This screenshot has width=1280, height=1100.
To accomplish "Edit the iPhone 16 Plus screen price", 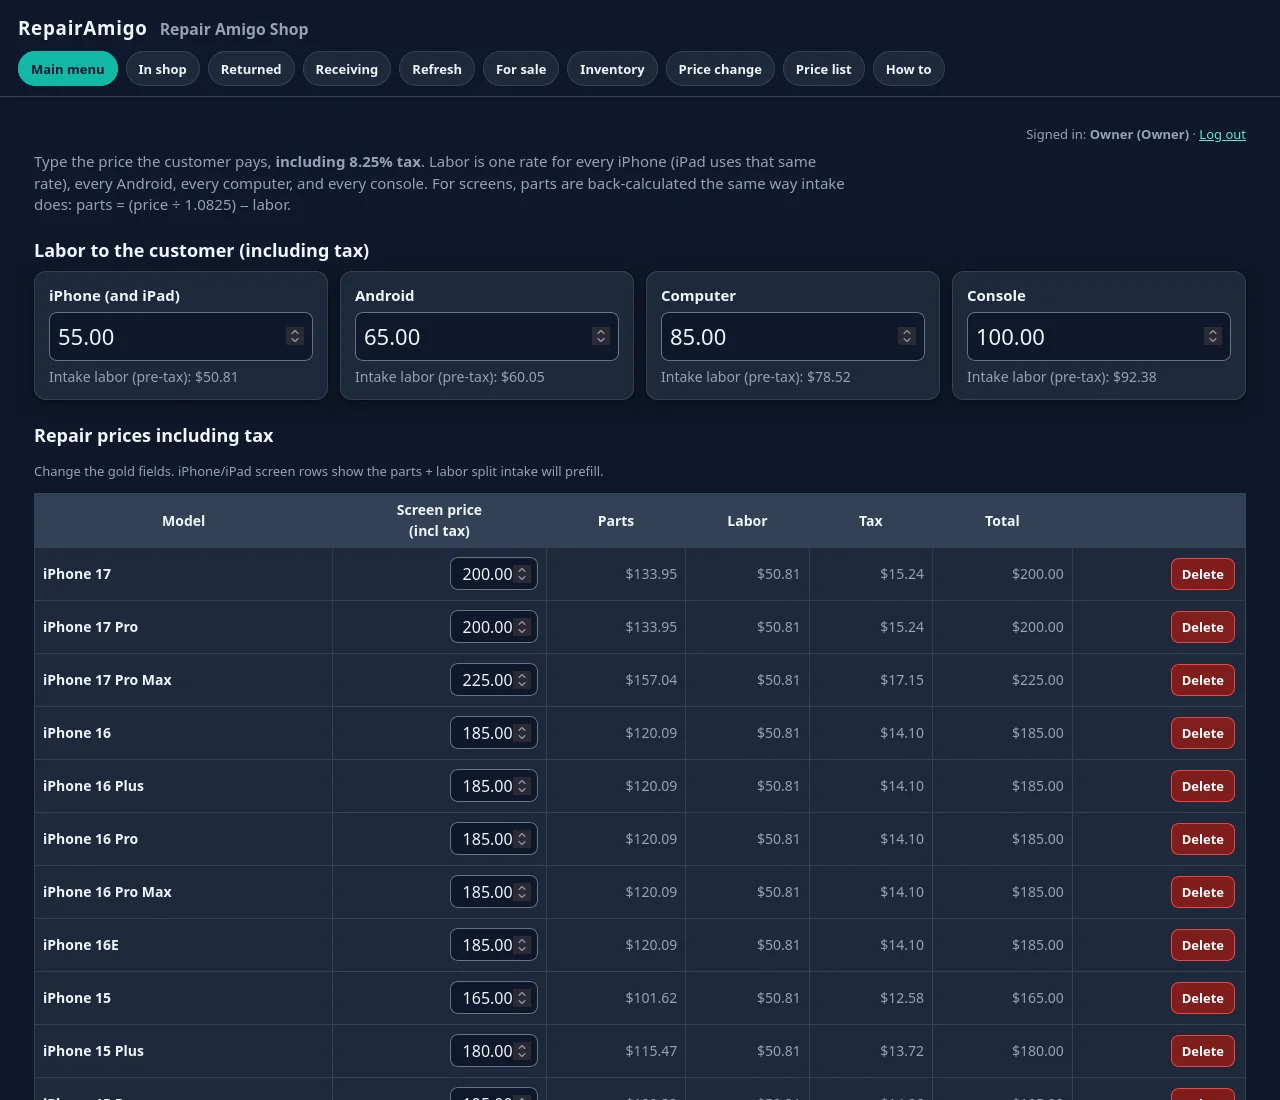I will pos(494,786).
